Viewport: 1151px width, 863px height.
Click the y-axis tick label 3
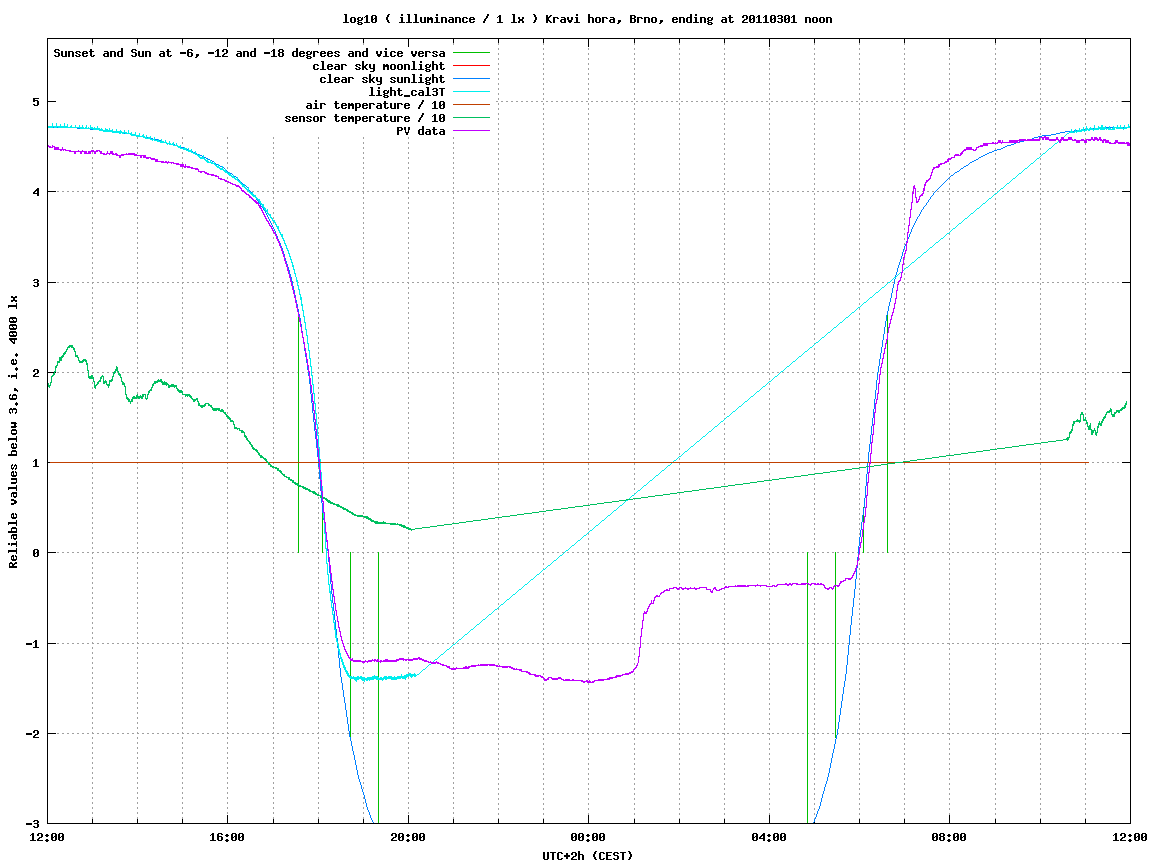point(35,283)
